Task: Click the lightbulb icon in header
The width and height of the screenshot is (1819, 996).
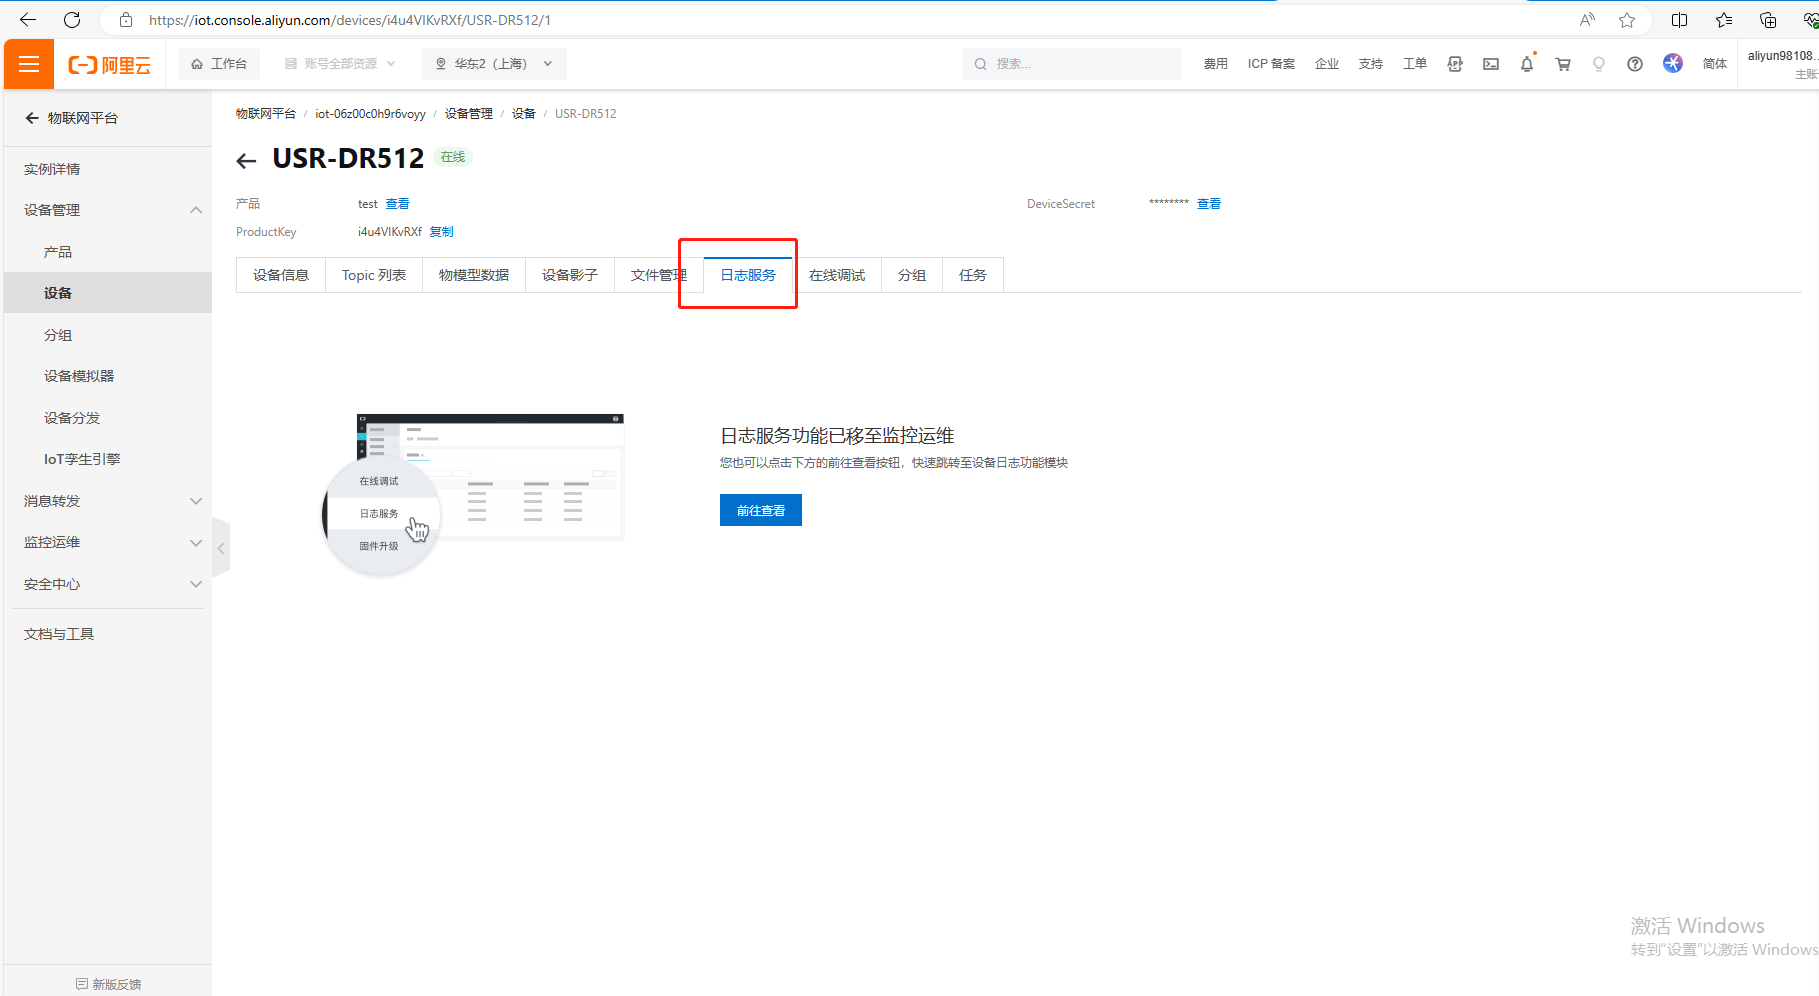Action: point(1598,64)
